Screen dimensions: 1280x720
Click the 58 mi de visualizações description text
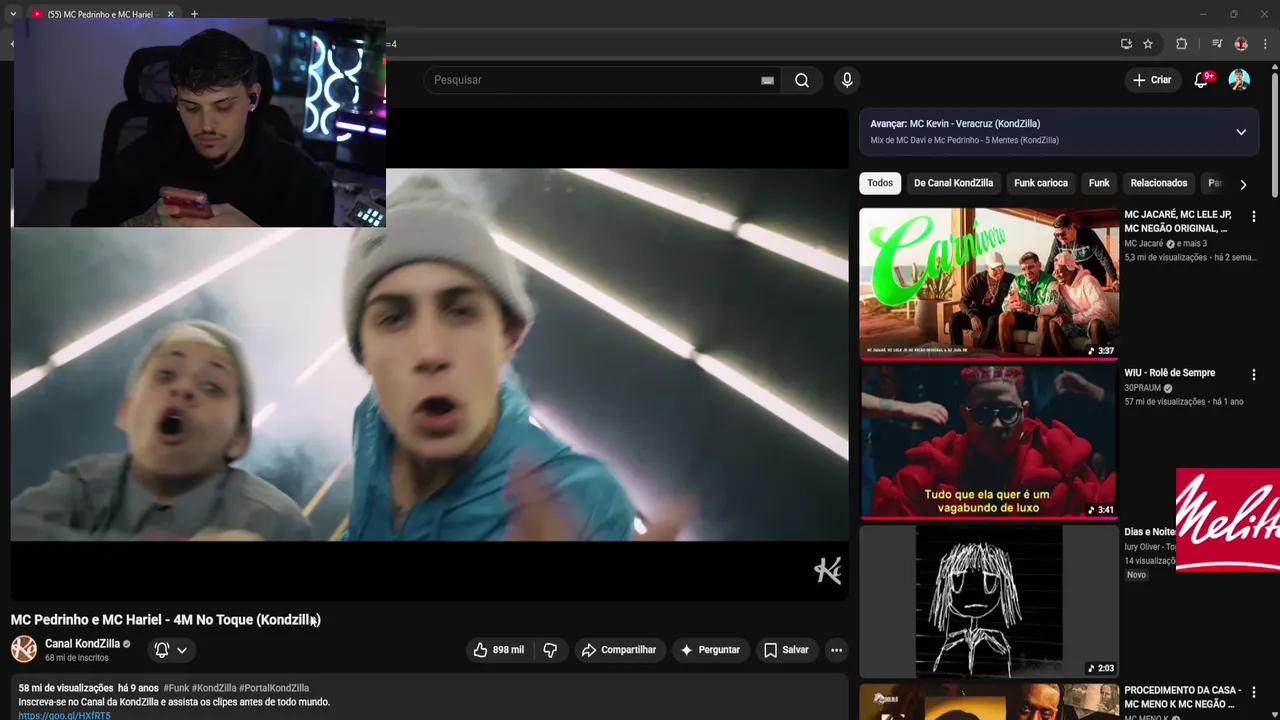(66, 688)
